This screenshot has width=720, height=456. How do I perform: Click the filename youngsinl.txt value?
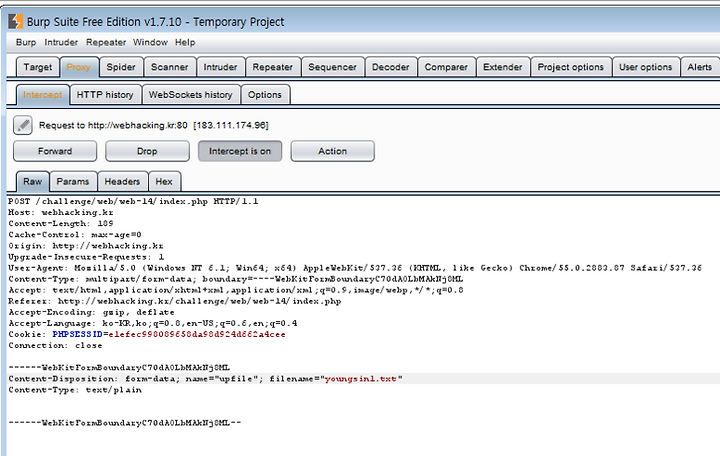[x=360, y=379]
